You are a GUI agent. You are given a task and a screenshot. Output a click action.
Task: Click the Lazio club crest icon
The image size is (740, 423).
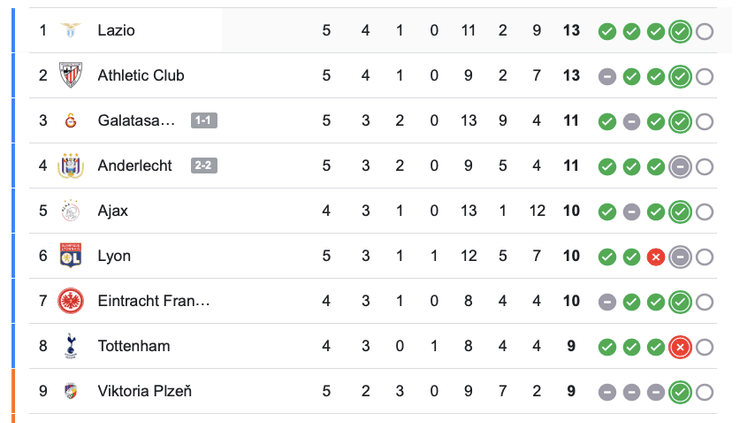pyautogui.click(x=71, y=31)
